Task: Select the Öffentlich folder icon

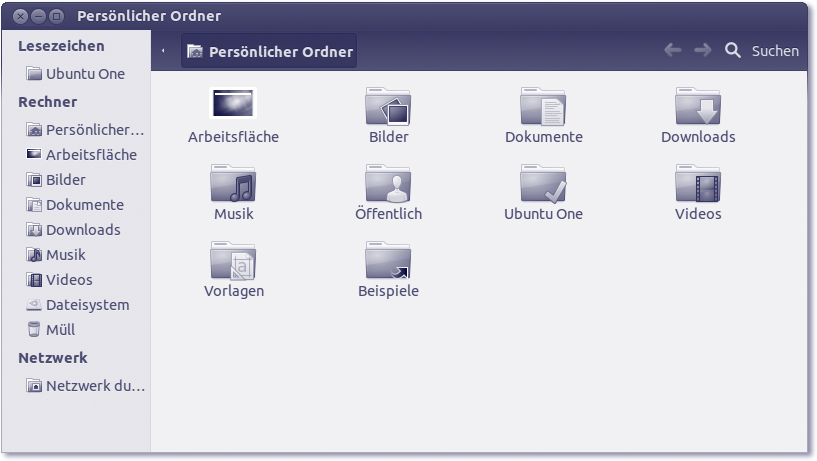Action: point(388,184)
